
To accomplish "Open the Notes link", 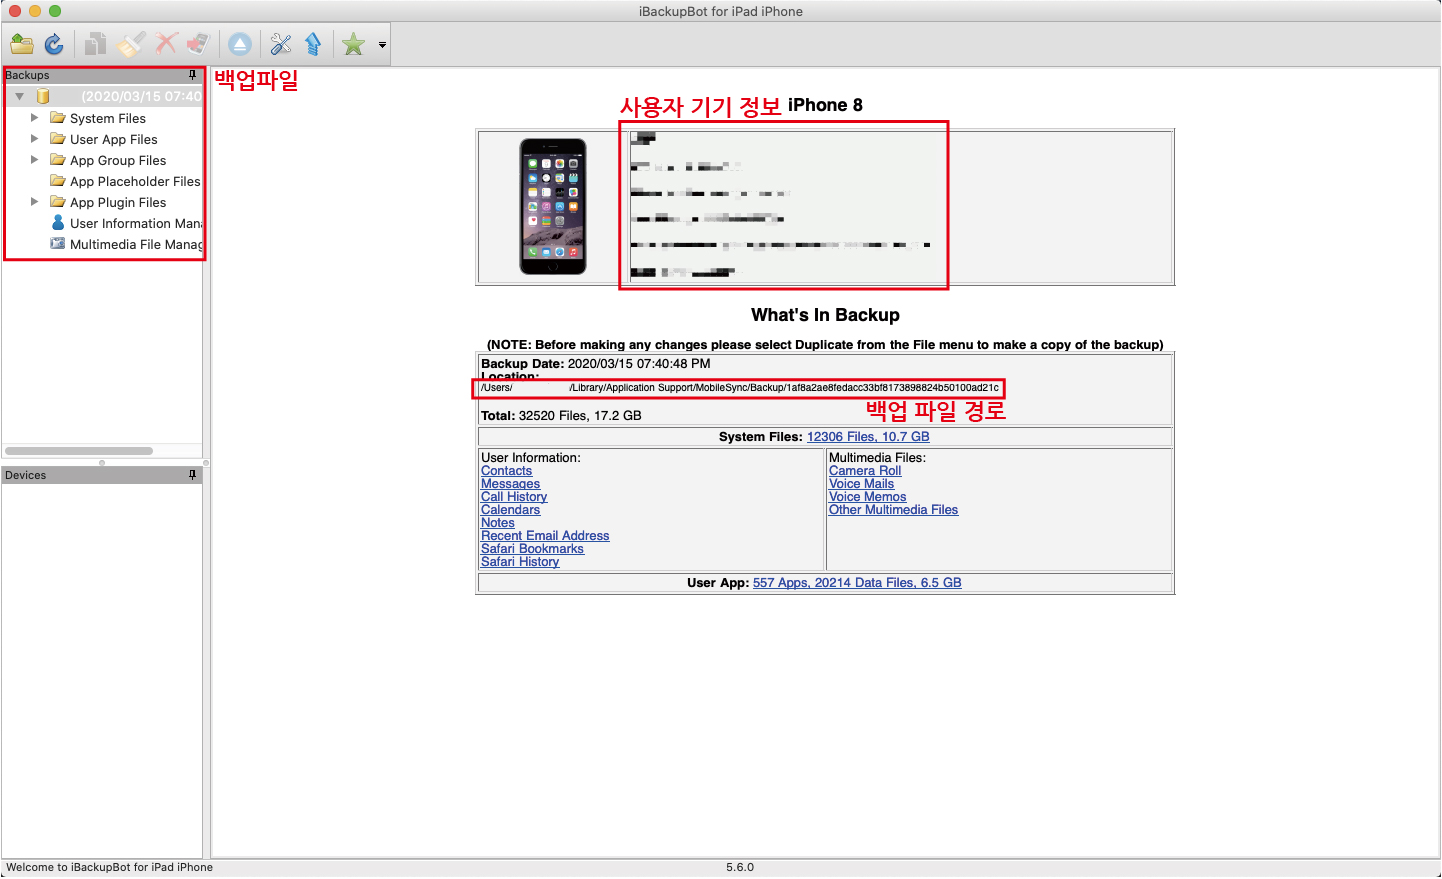I will 498,523.
